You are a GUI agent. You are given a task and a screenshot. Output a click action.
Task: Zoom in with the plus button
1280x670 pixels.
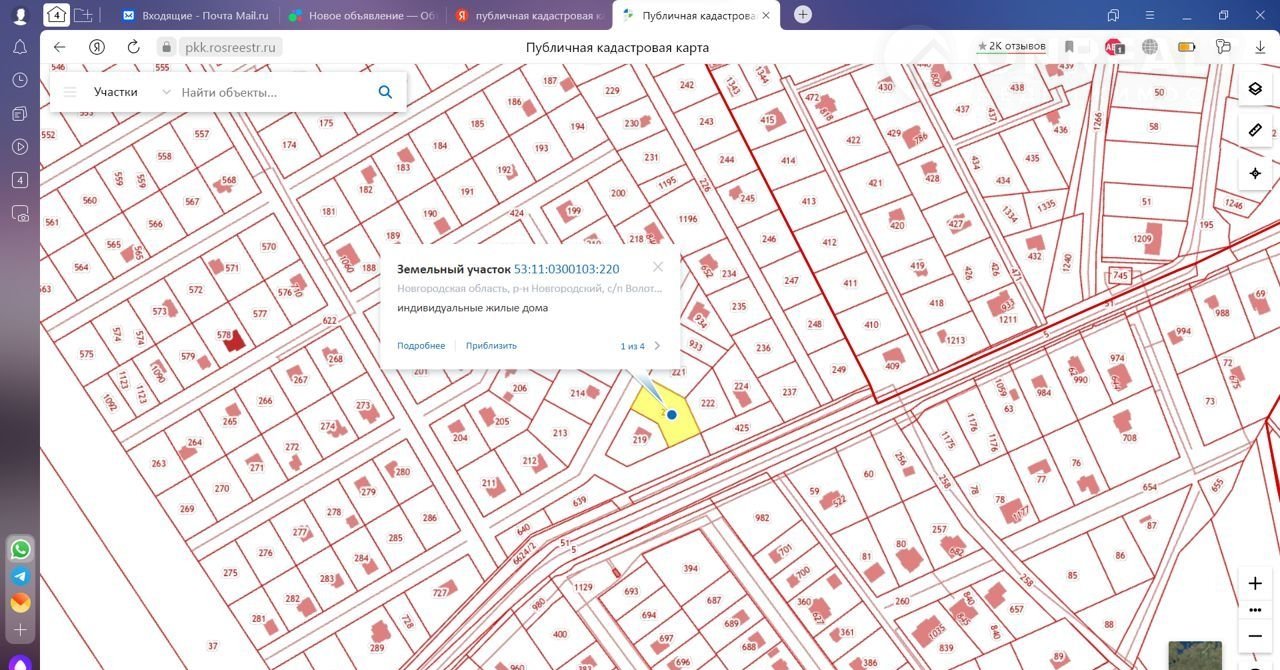pos(1255,583)
